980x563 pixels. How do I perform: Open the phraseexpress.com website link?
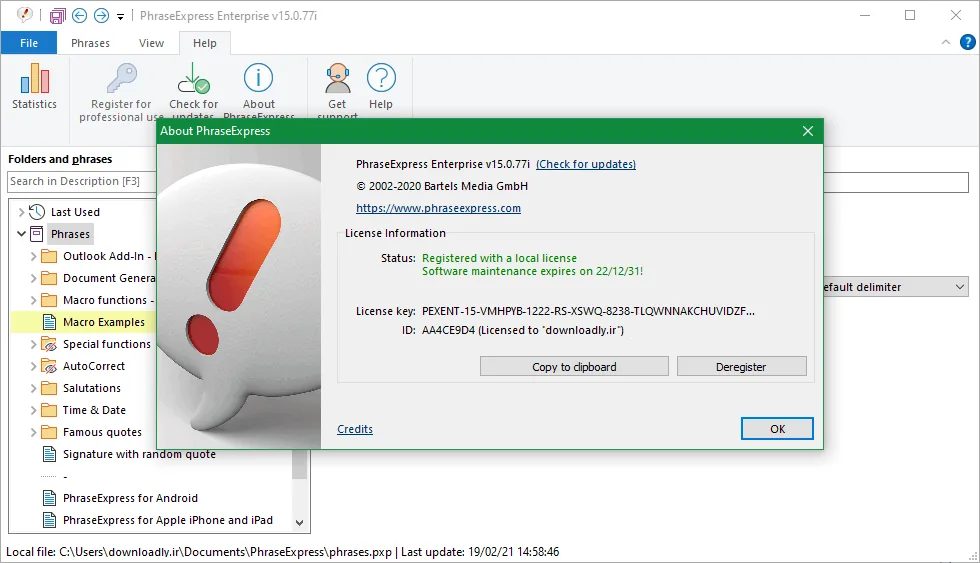(x=438, y=208)
